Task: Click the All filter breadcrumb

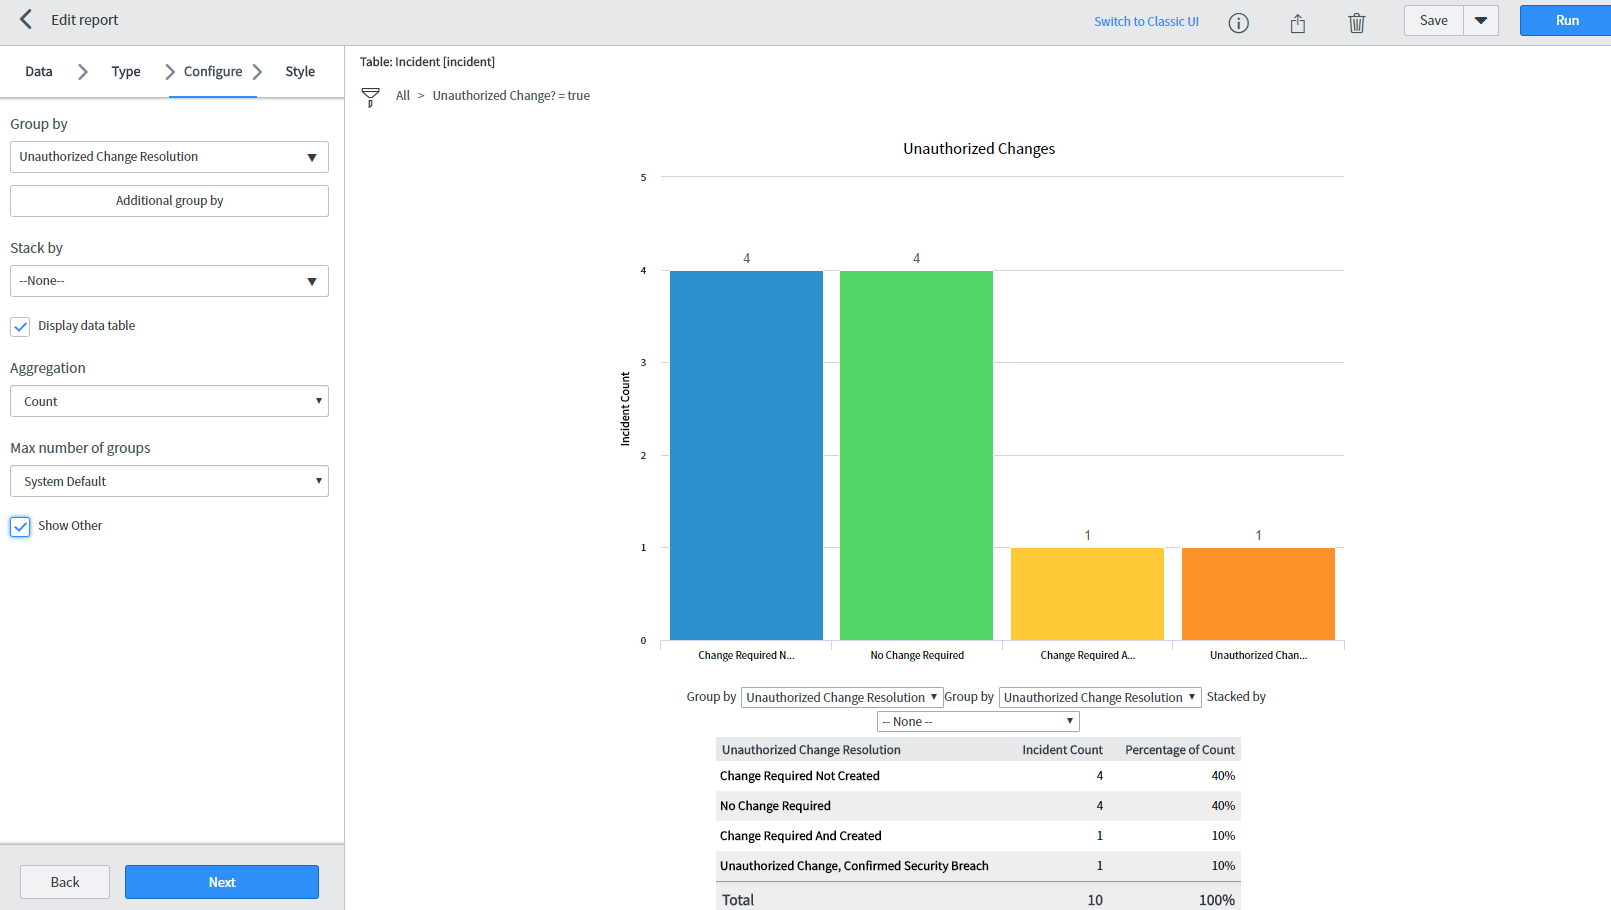Action: pos(403,96)
